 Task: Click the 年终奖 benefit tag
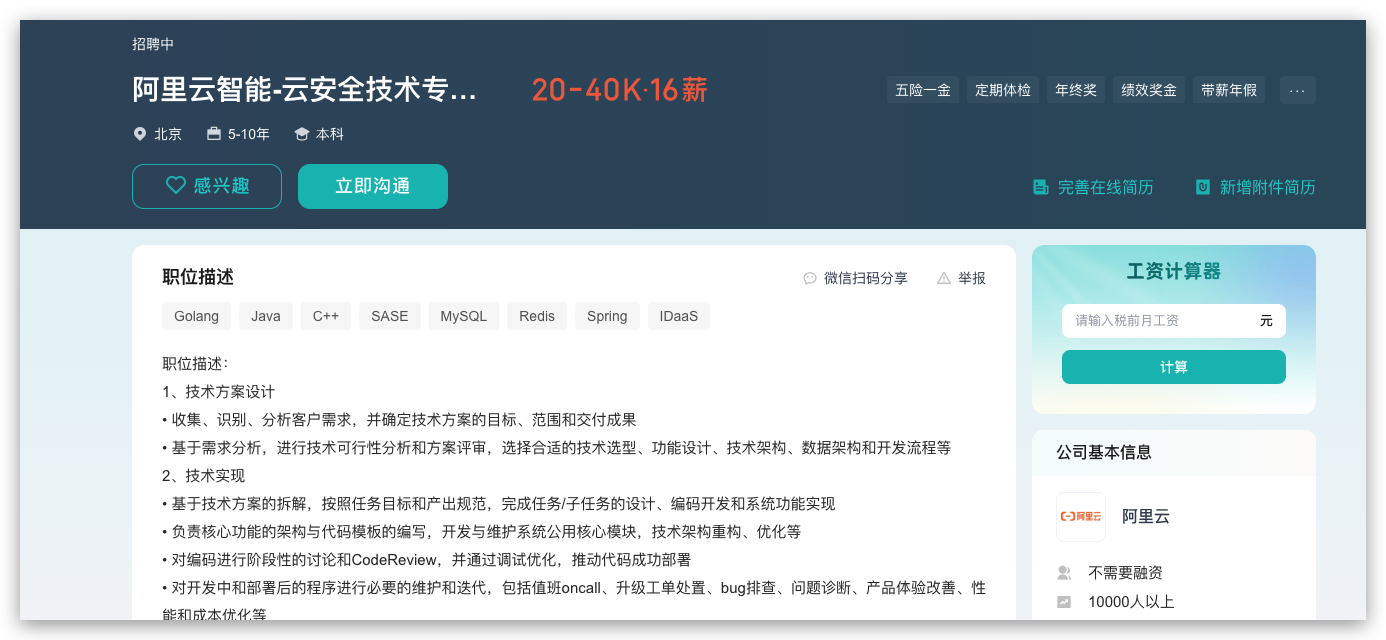pos(1076,90)
